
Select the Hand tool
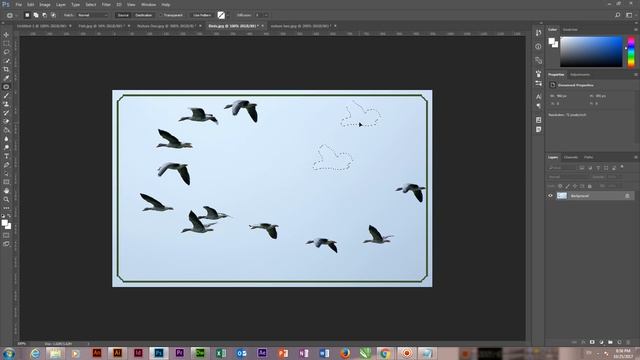click(6, 191)
